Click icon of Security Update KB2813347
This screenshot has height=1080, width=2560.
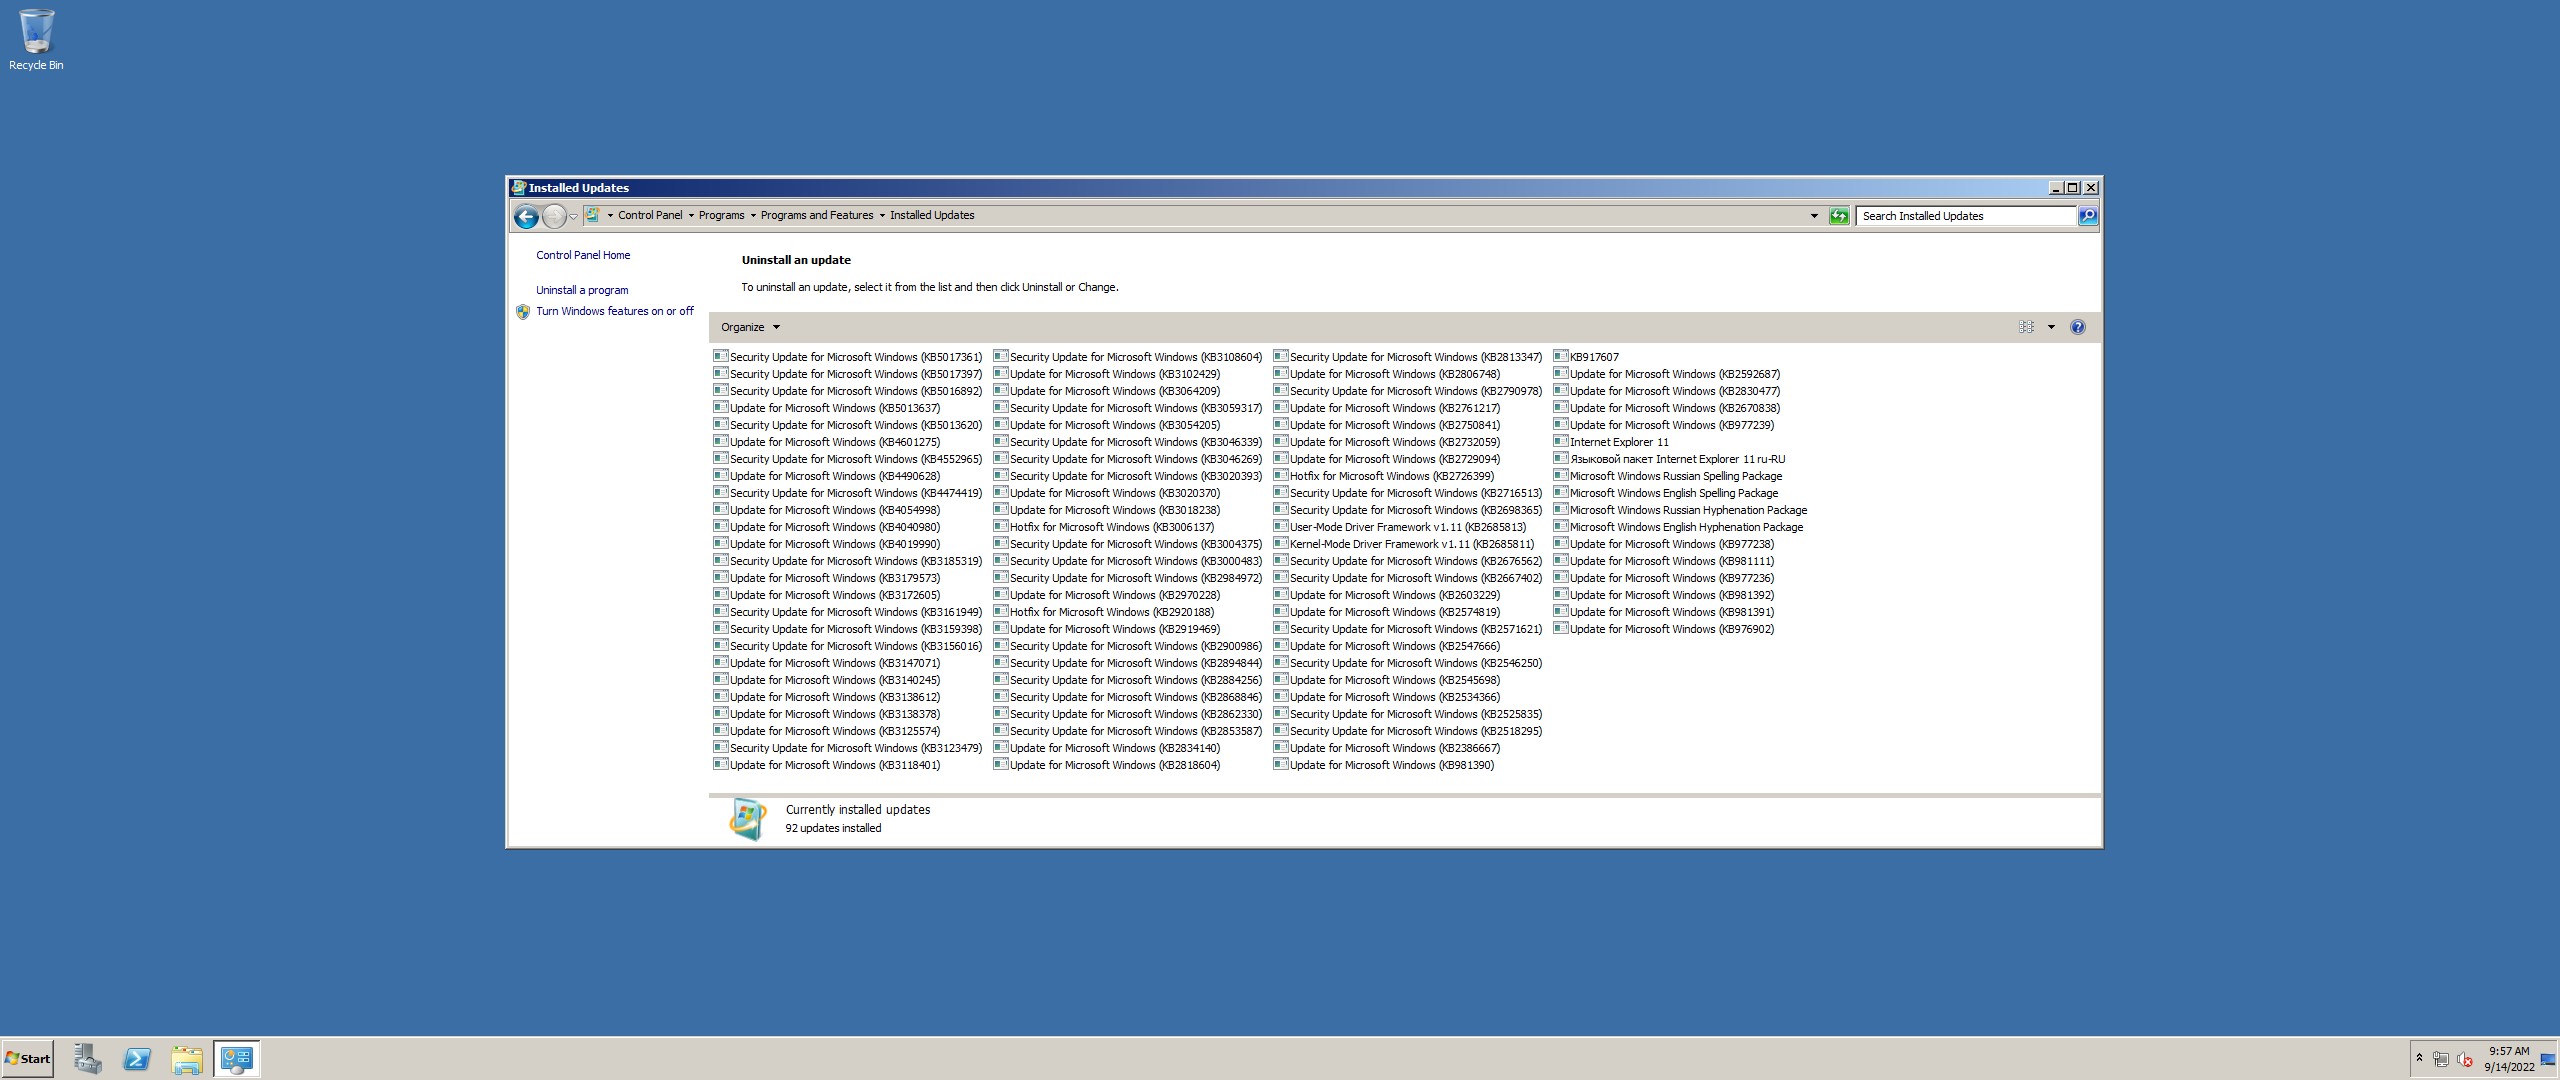[1280, 356]
